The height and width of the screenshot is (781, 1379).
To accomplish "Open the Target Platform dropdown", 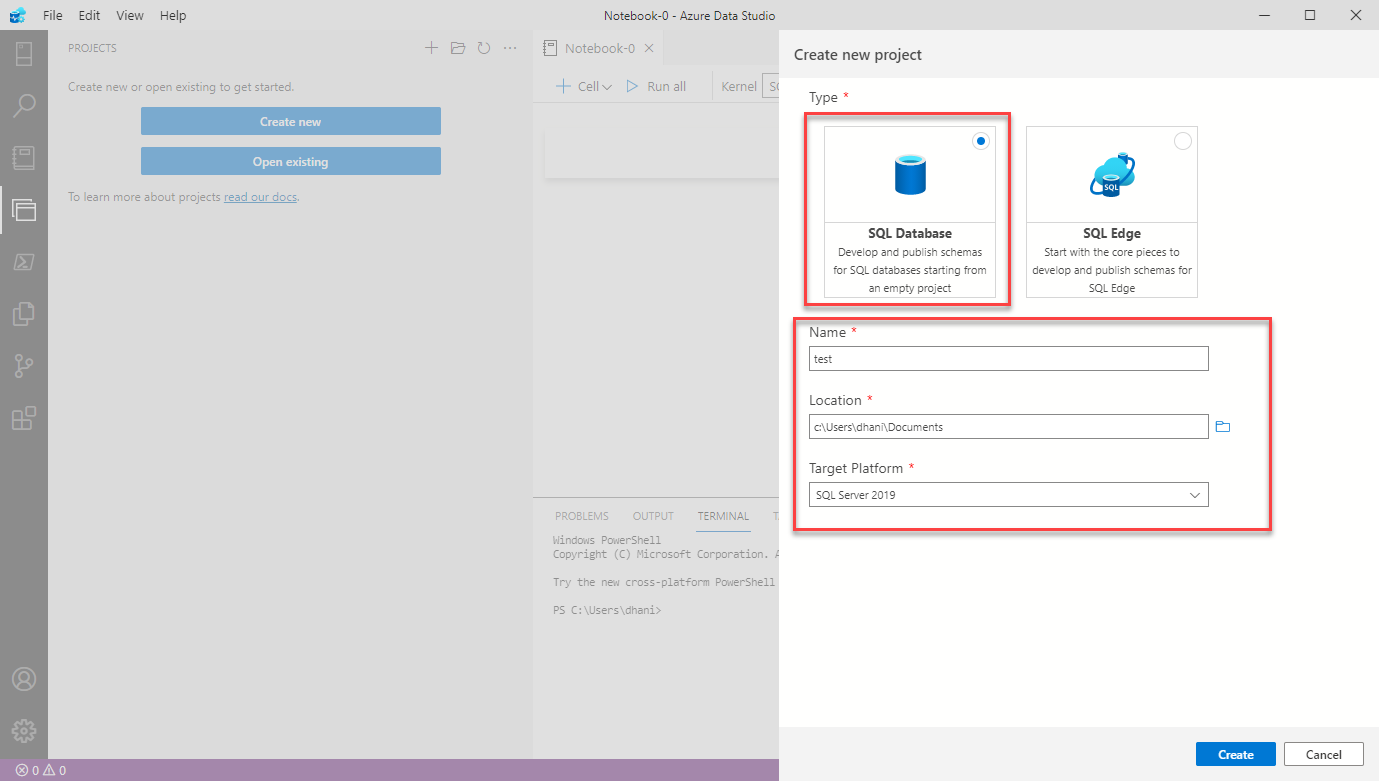I will click(x=1009, y=495).
